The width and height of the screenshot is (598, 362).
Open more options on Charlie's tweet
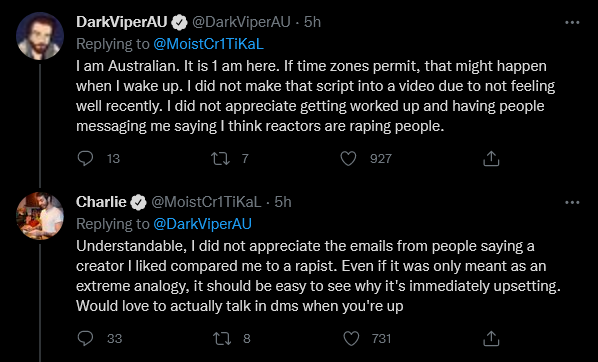(x=572, y=203)
